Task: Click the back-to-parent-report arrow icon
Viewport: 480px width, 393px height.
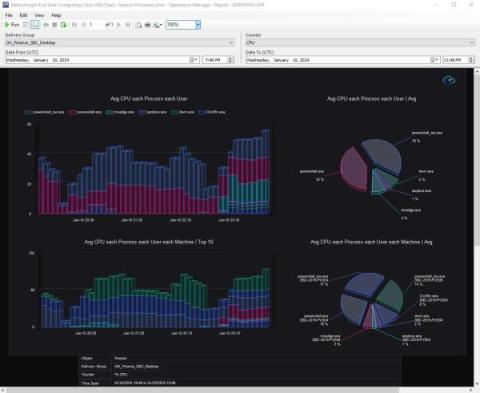Action: pos(46,25)
